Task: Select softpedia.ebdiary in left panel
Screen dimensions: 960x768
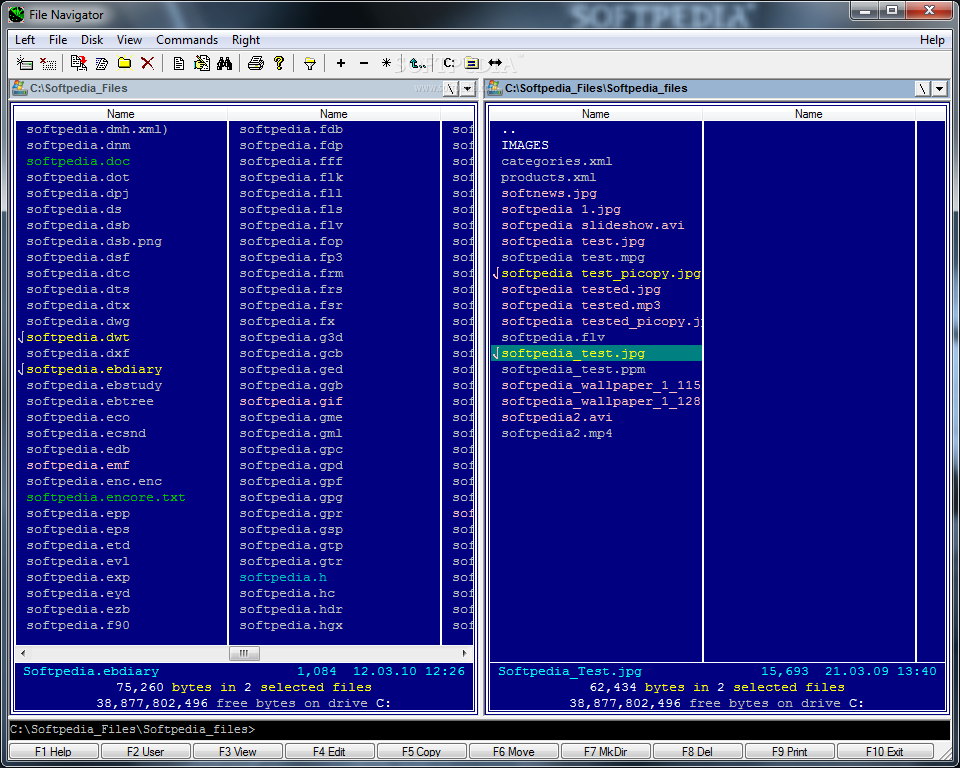Action: (94, 369)
